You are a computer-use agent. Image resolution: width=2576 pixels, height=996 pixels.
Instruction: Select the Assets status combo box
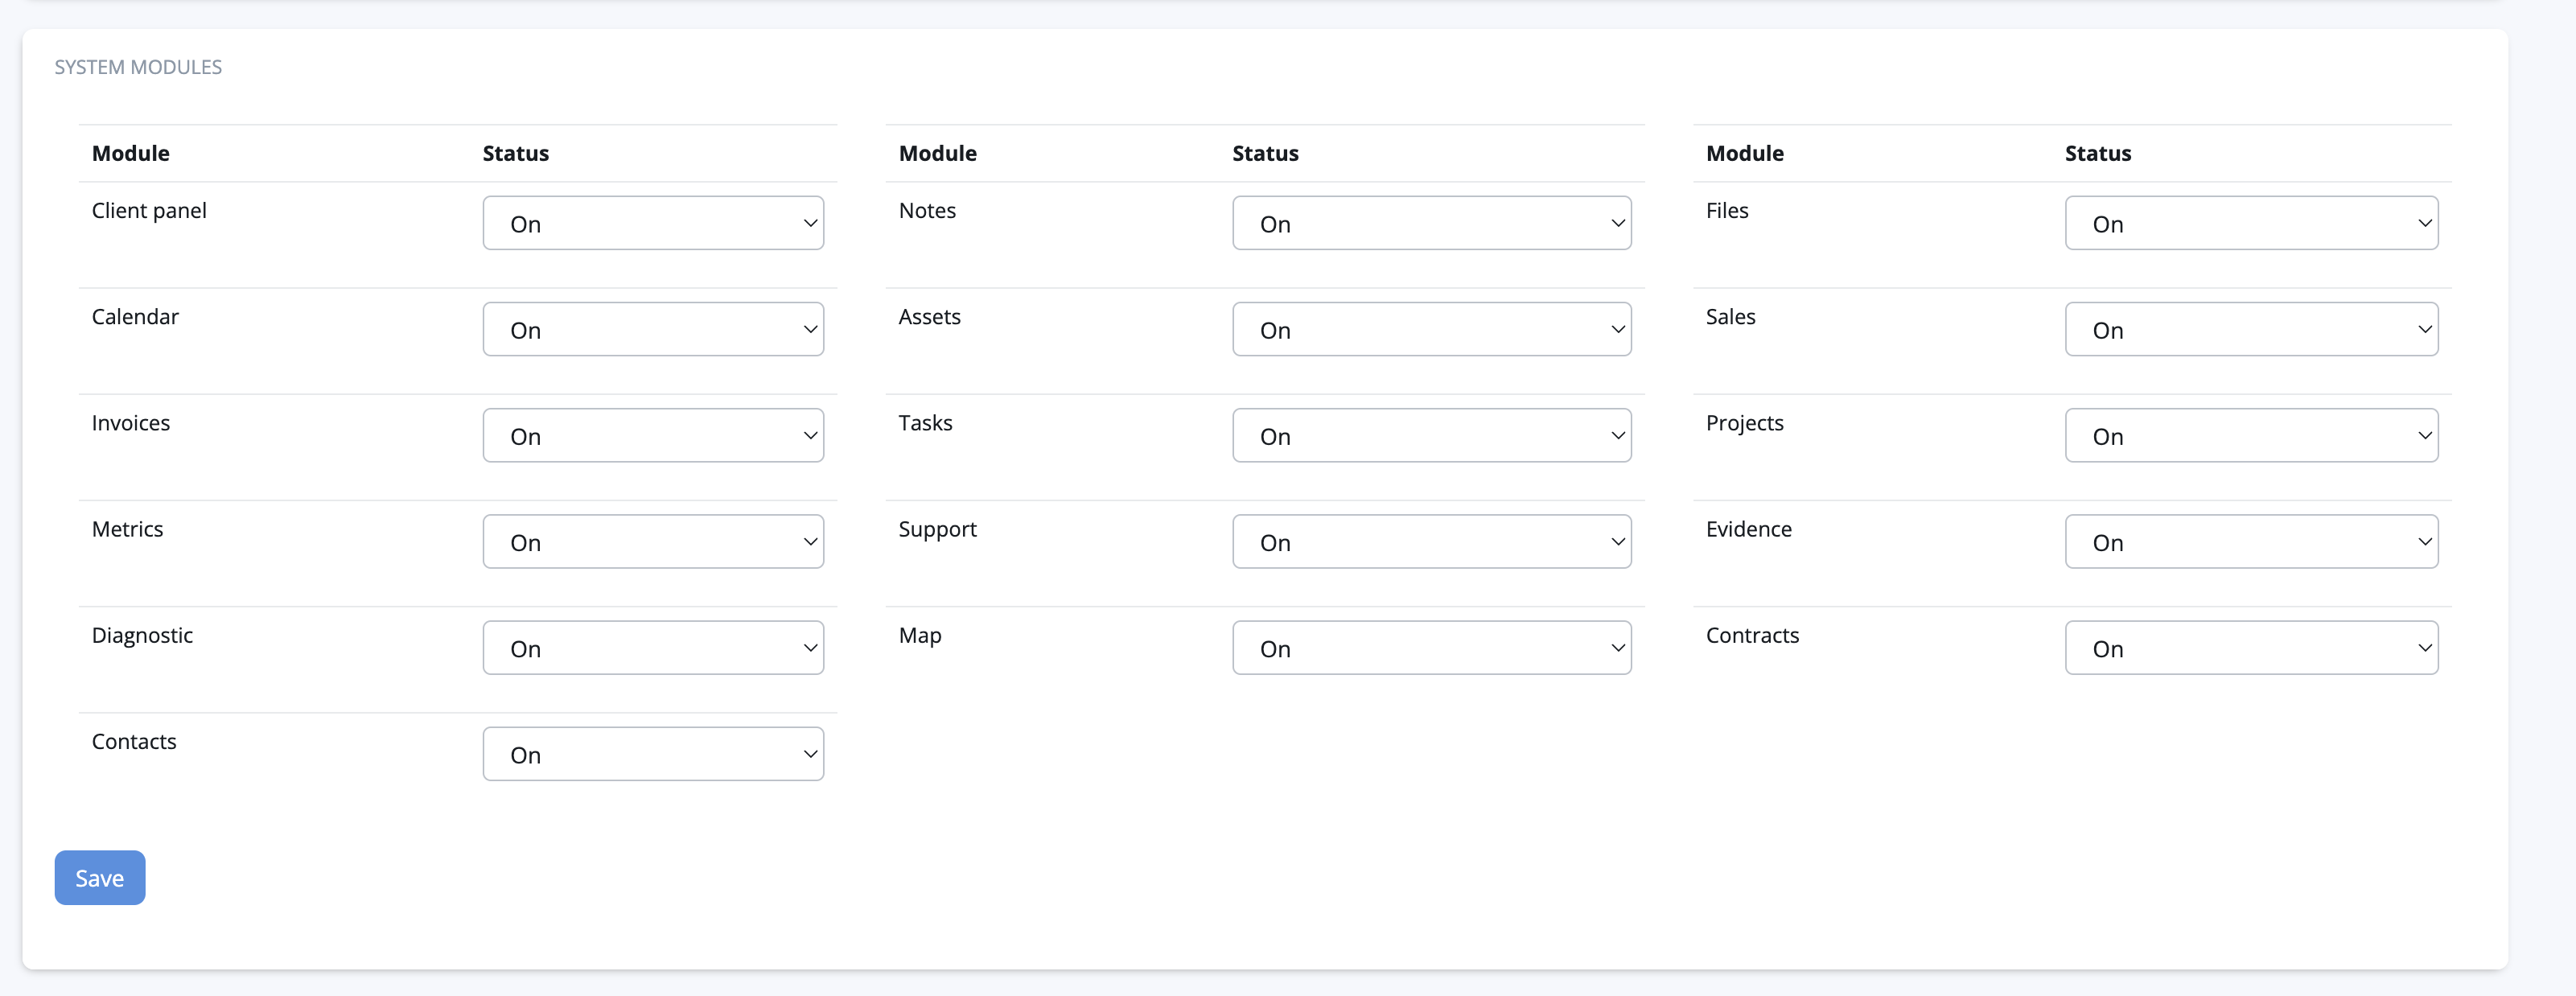click(1431, 329)
